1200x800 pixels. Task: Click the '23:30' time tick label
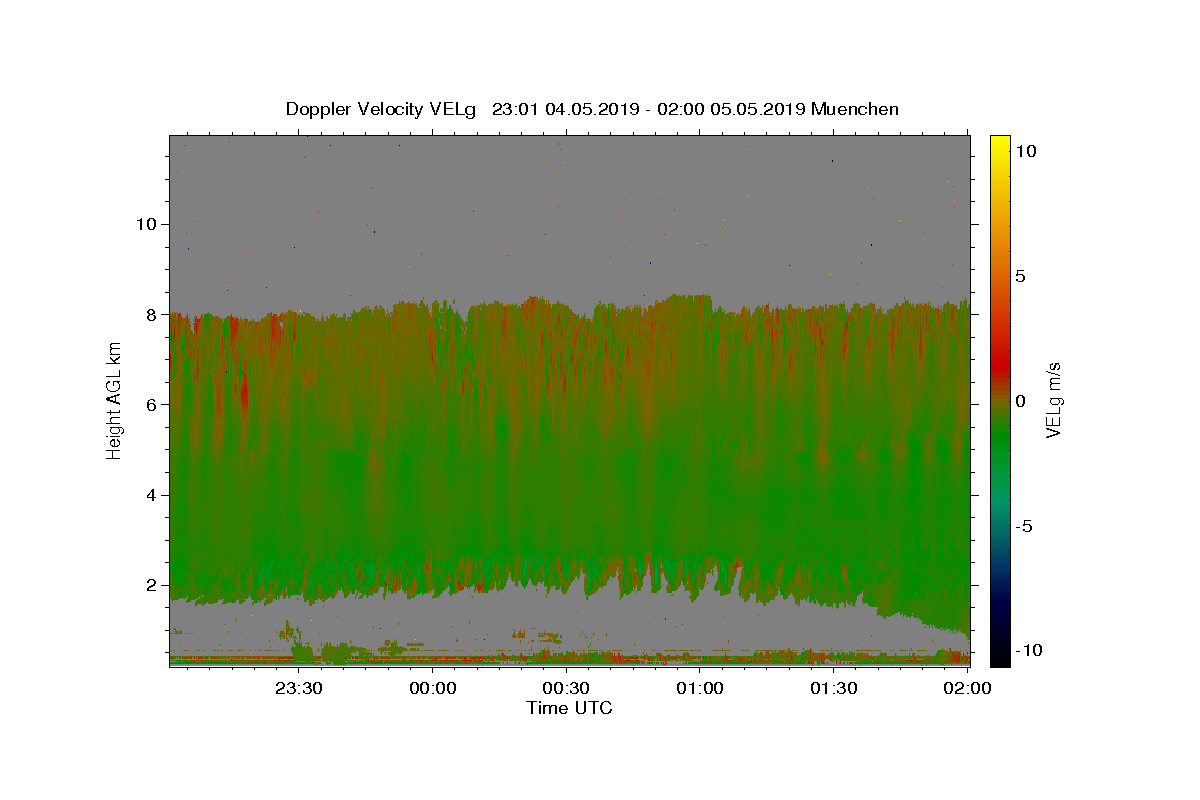click(298, 688)
